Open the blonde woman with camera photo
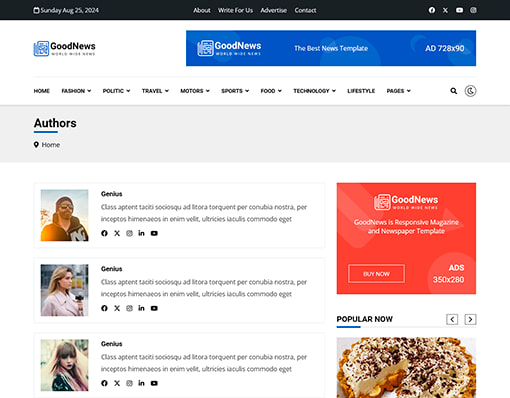 click(x=64, y=290)
